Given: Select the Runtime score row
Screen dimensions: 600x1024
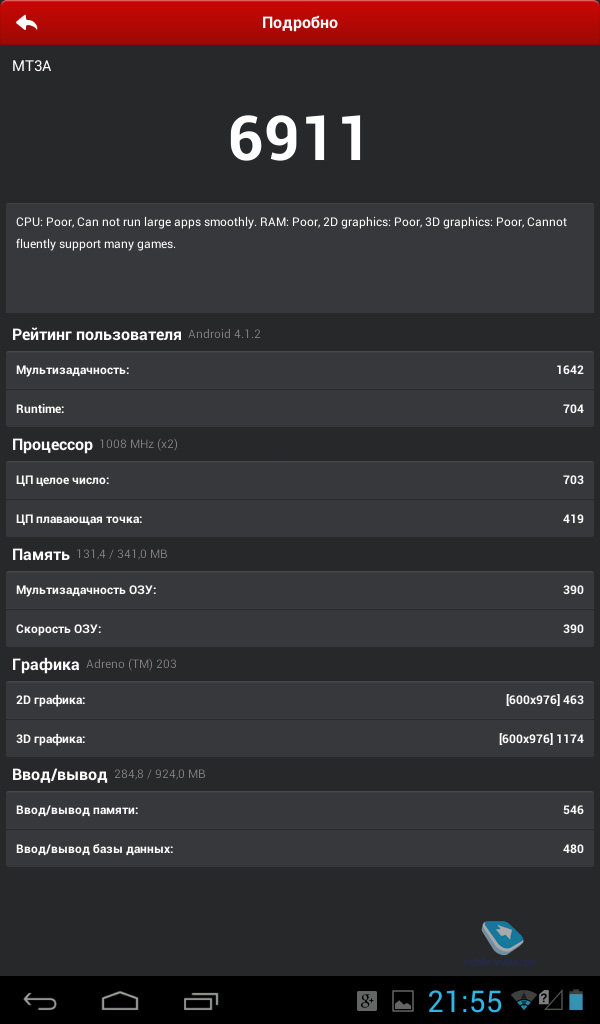Looking at the screenshot, I should [300, 409].
